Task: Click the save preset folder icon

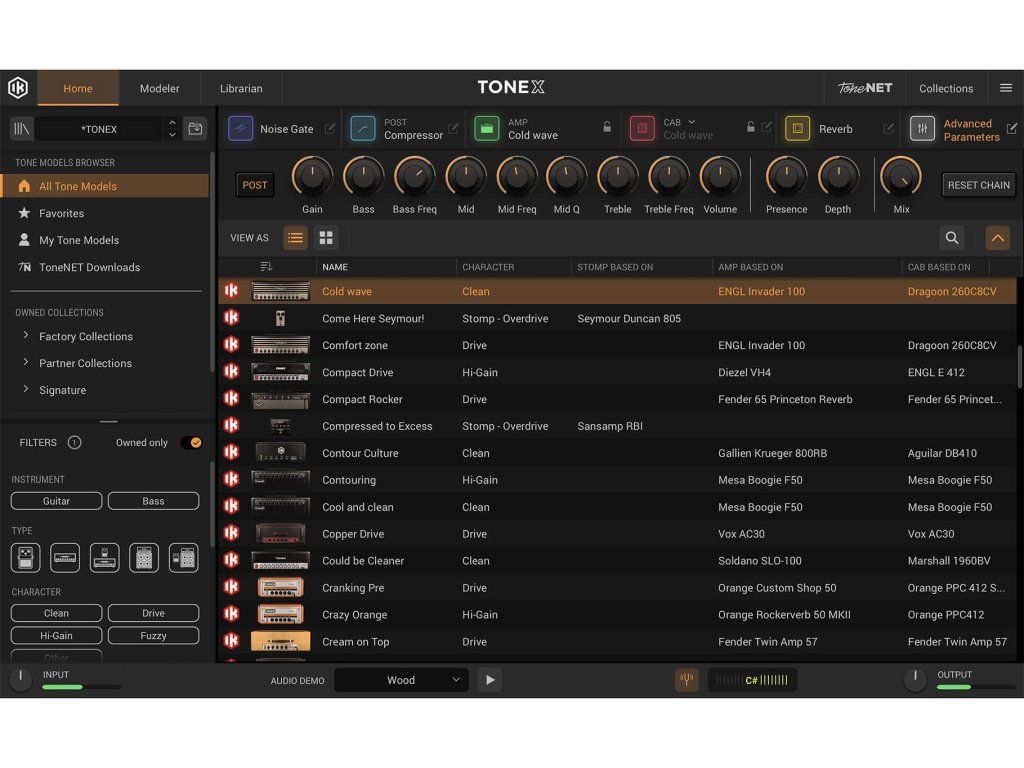Action: point(195,129)
